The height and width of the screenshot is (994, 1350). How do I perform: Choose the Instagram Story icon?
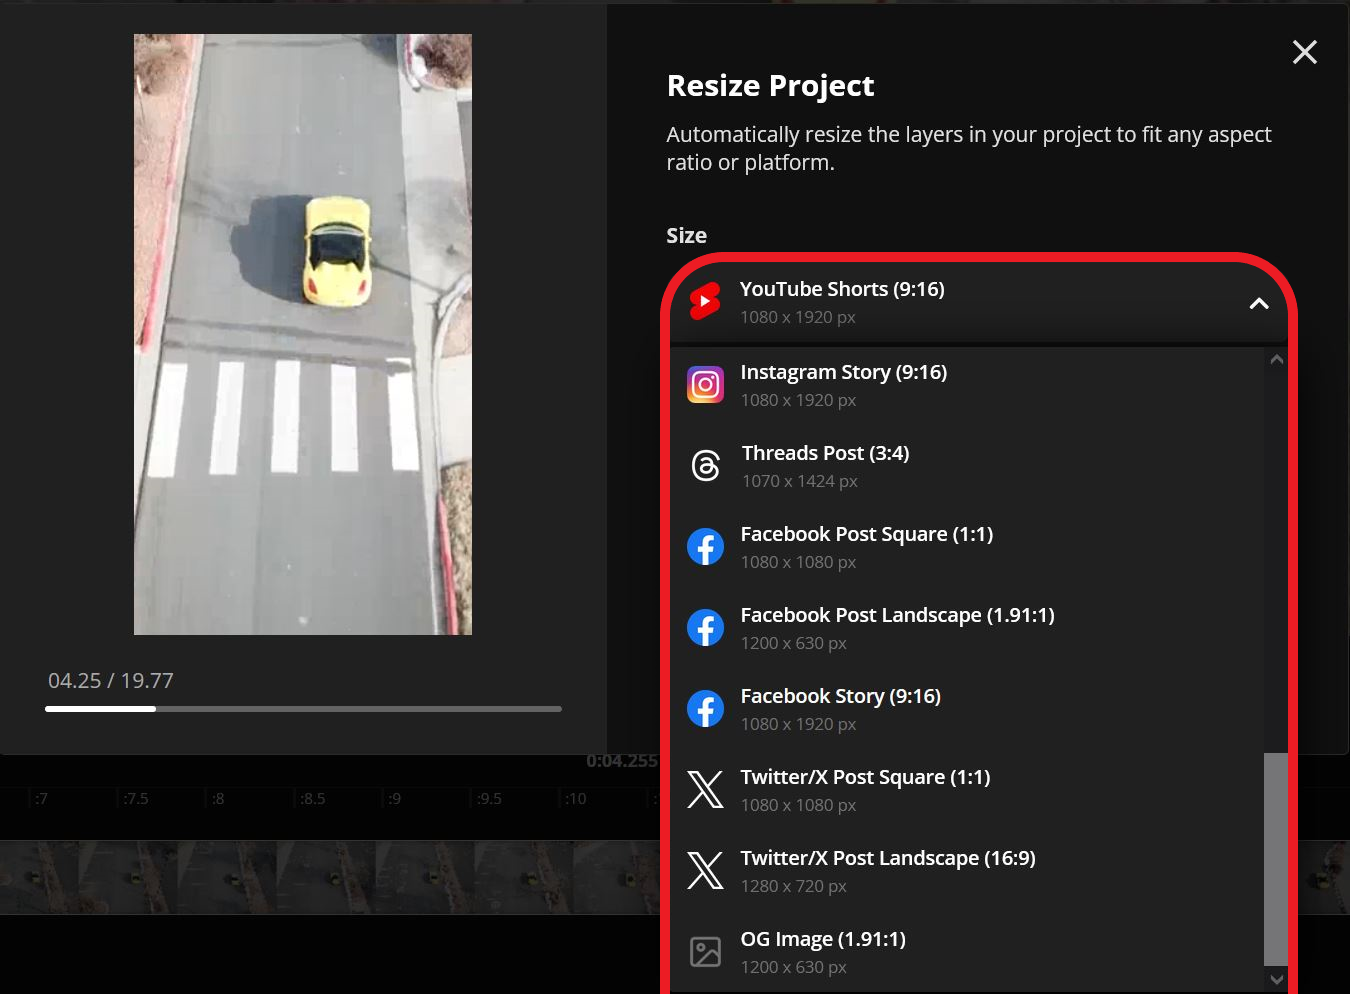point(705,384)
